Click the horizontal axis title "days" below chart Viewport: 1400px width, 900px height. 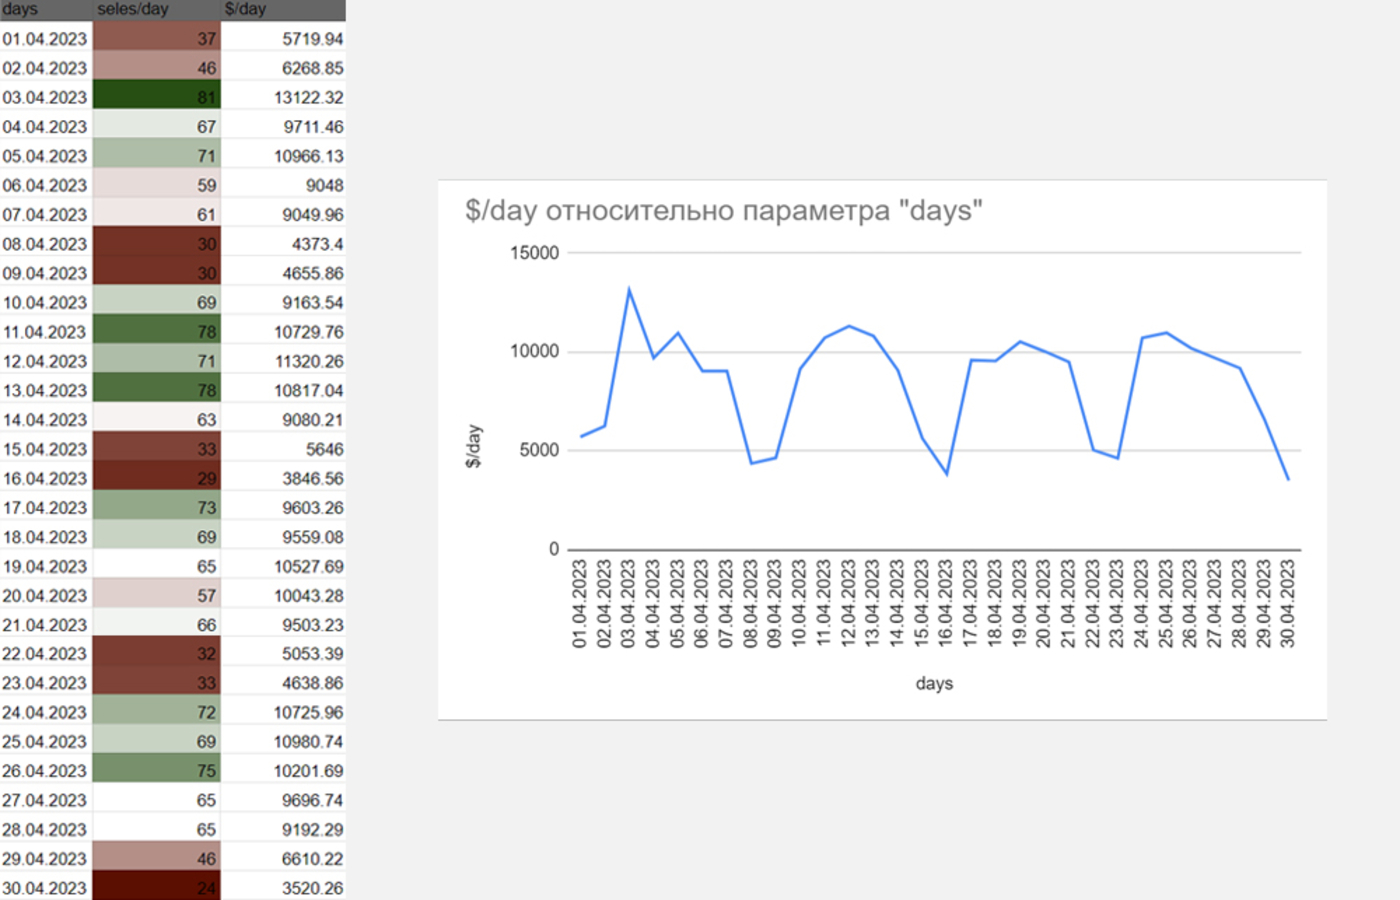(934, 684)
